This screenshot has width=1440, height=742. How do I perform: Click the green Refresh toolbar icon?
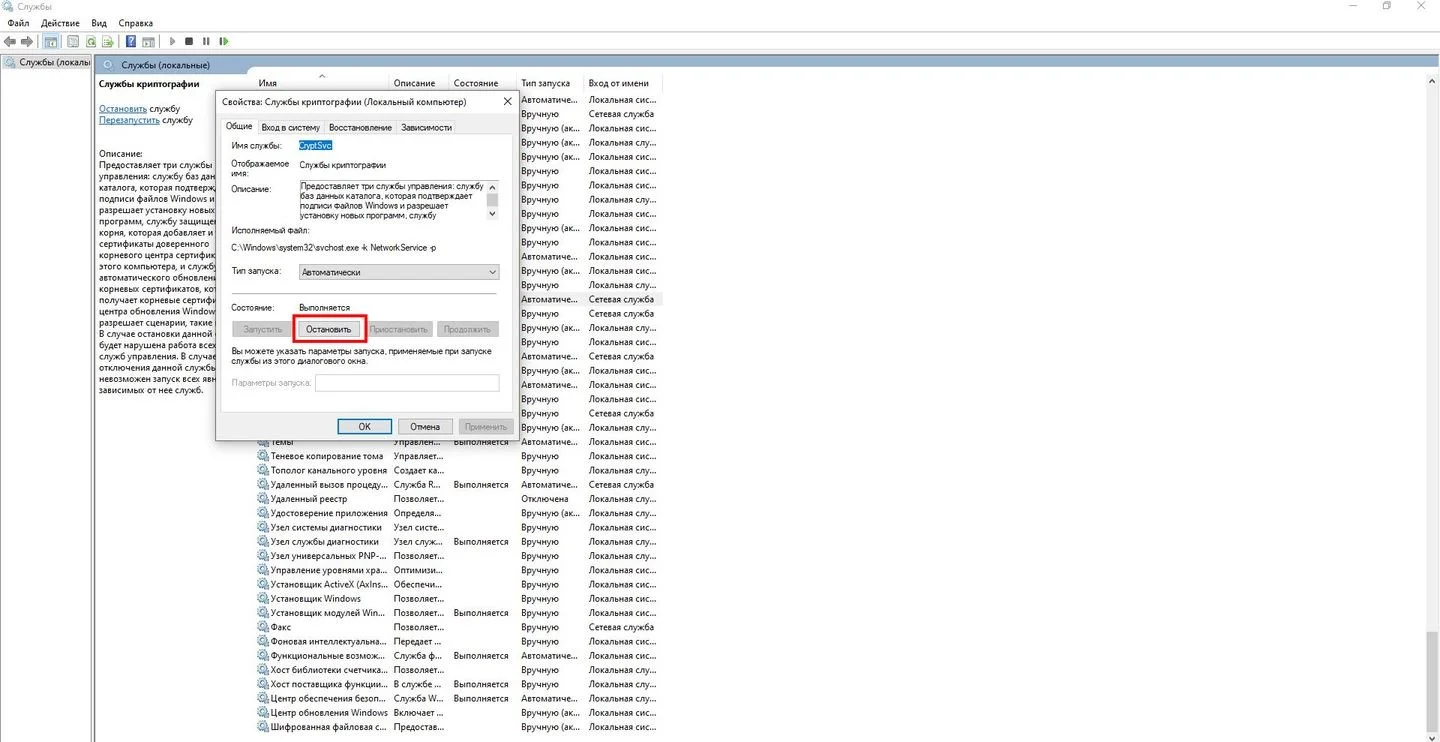(90, 41)
